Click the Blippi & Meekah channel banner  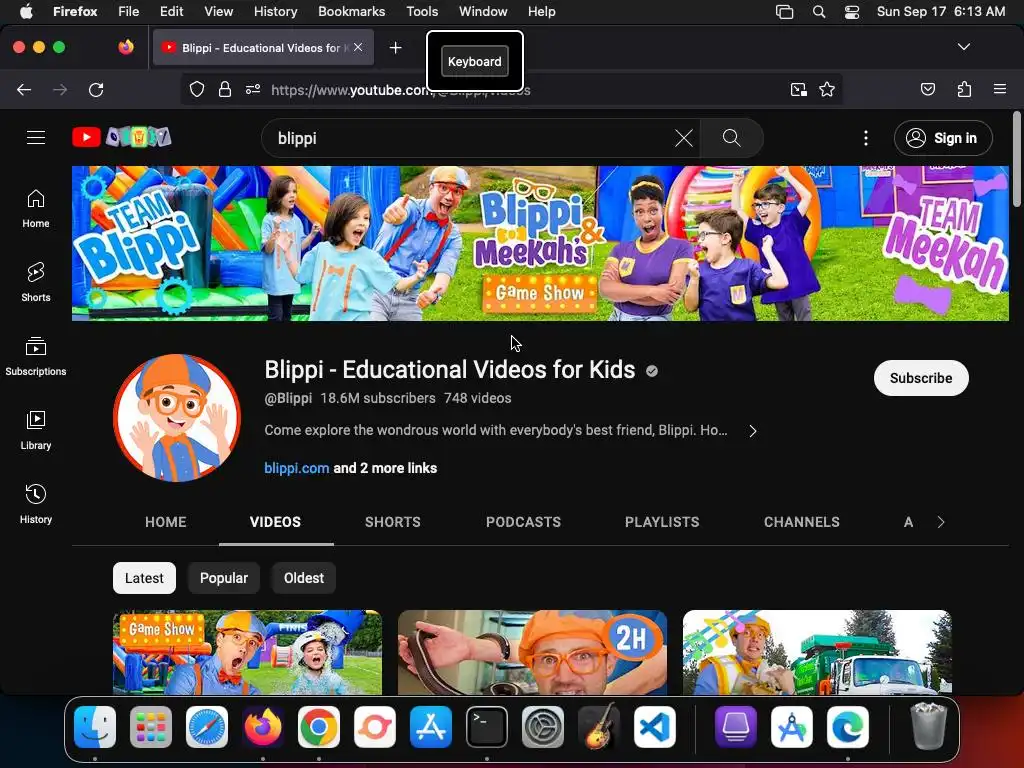click(x=540, y=243)
